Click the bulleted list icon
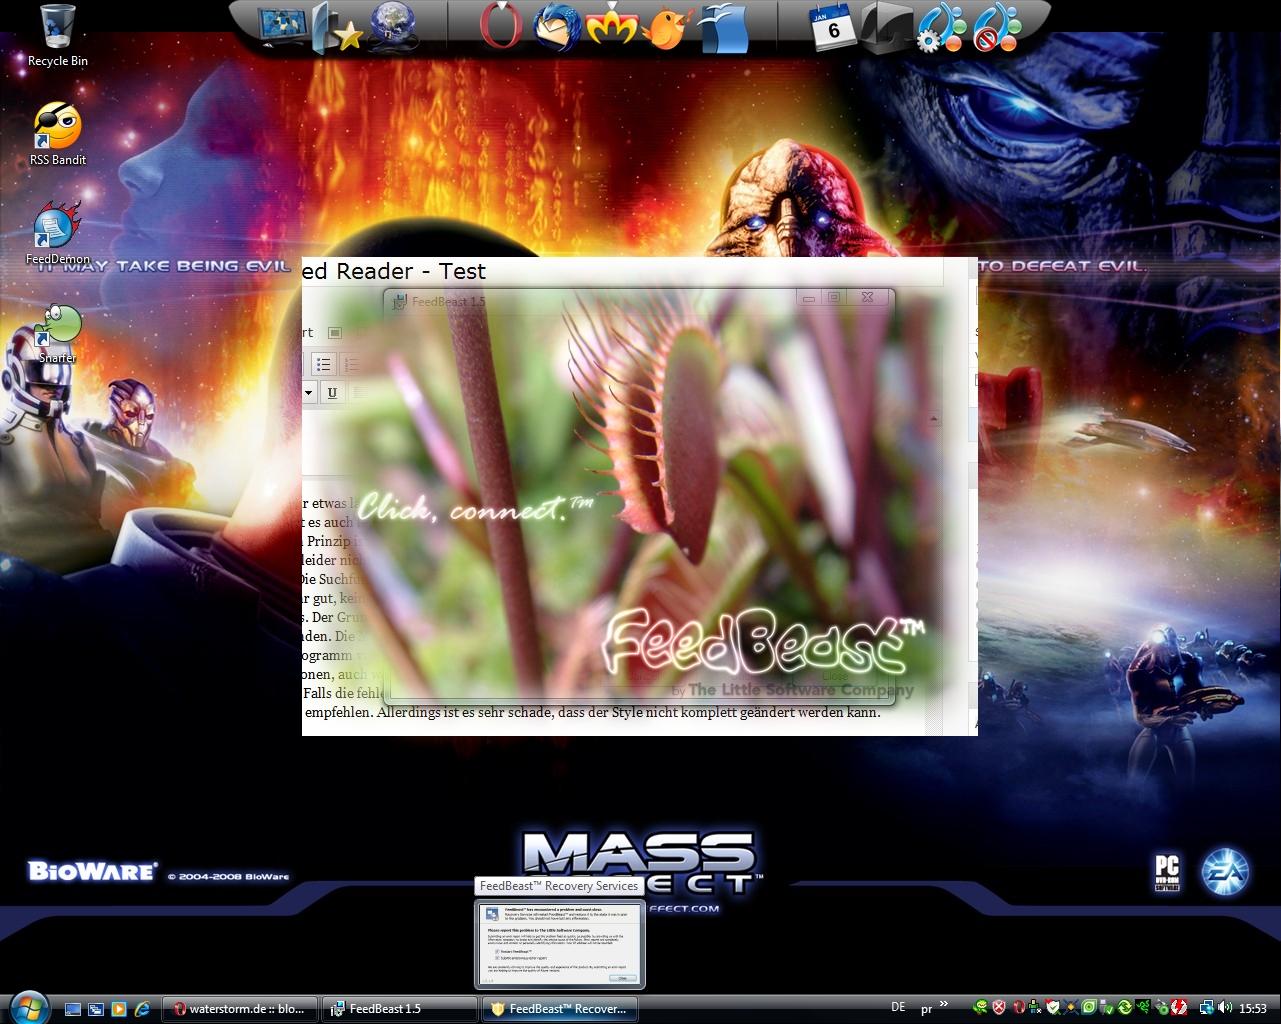The image size is (1281, 1024). 325,362
